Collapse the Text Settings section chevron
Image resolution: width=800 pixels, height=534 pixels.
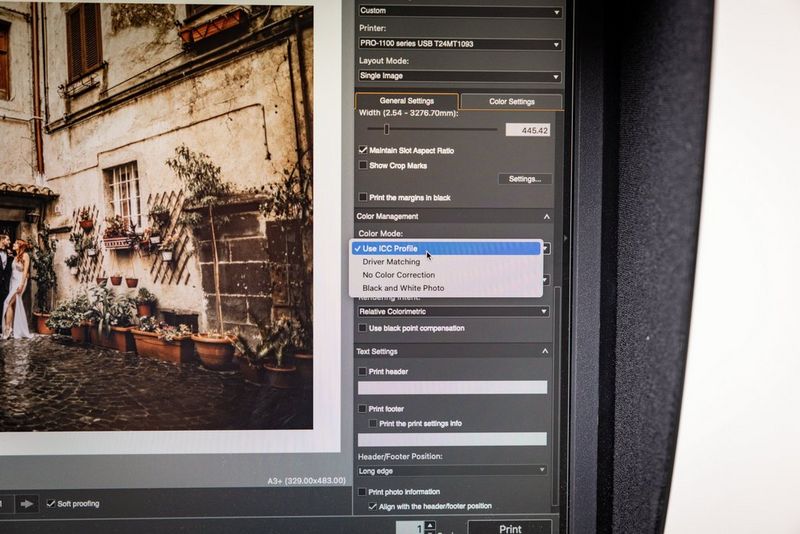[547, 352]
